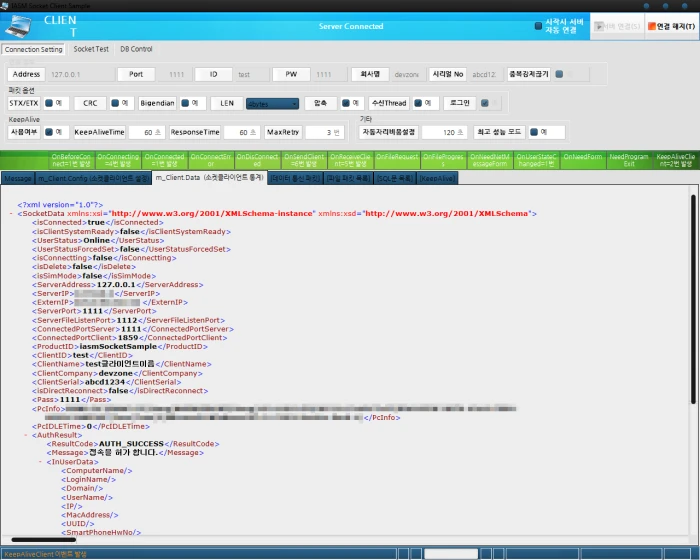Click the OnBeforeConnect event indicator

71,160
